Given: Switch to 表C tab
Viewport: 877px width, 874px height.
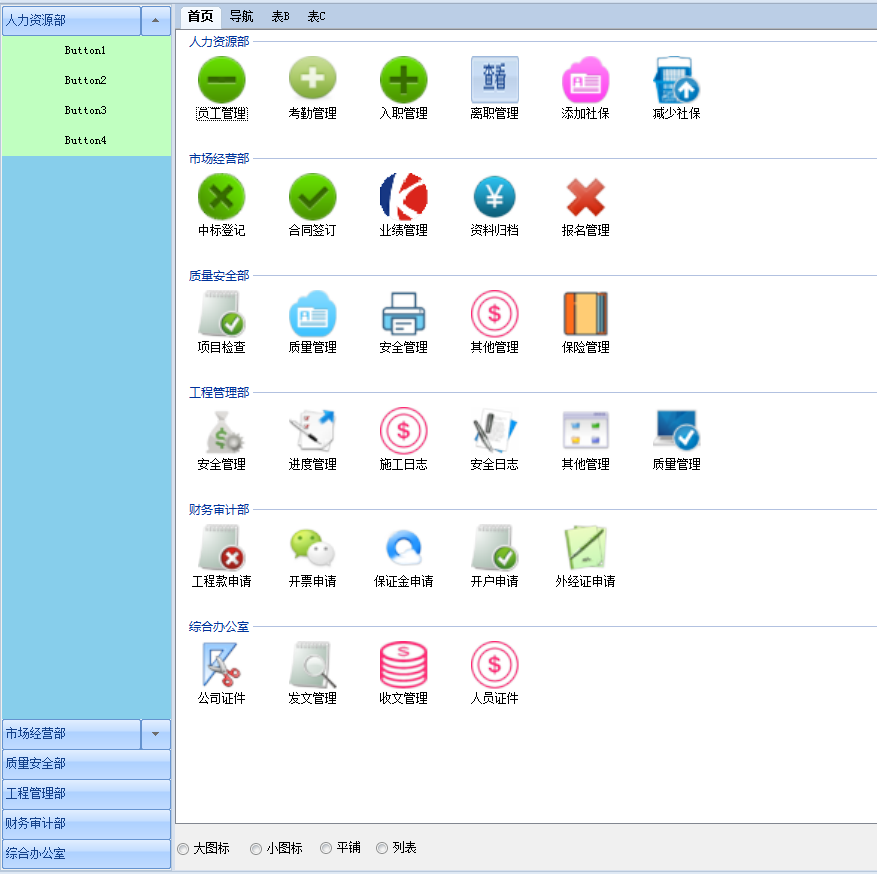Looking at the screenshot, I should [316, 16].
